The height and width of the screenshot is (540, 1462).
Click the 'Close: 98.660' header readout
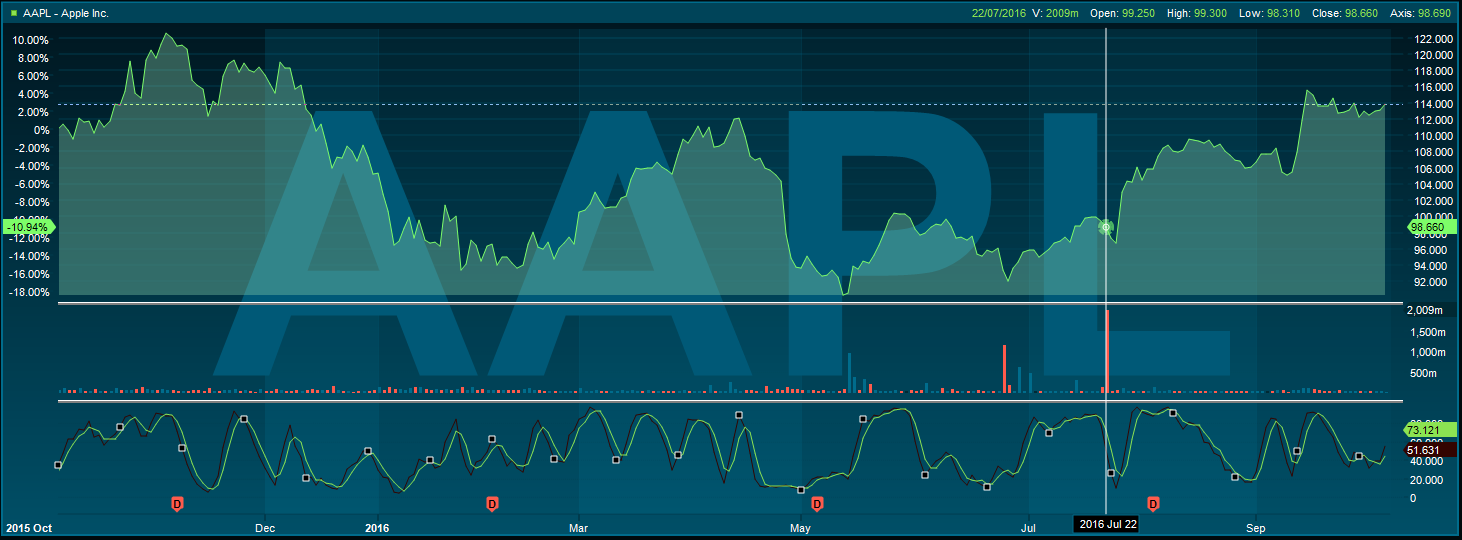tap(1346, 13)
